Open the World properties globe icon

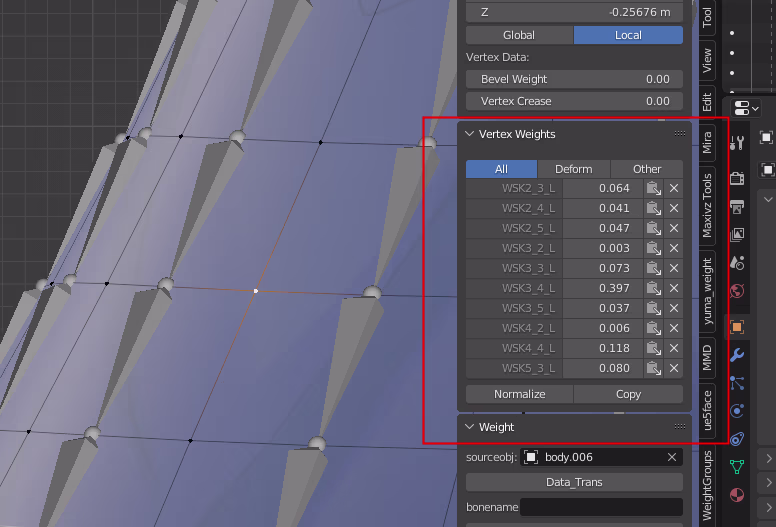coord(737,290)
